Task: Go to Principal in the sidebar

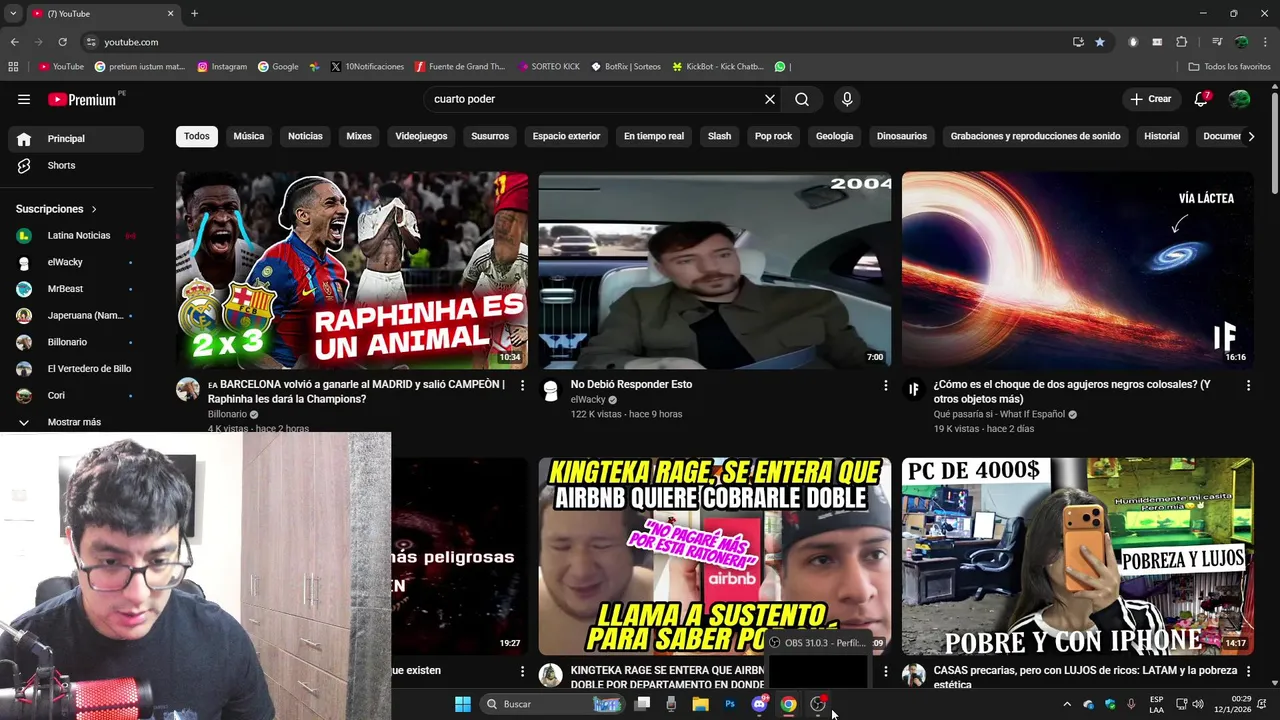Action: (x=76, y=139)
